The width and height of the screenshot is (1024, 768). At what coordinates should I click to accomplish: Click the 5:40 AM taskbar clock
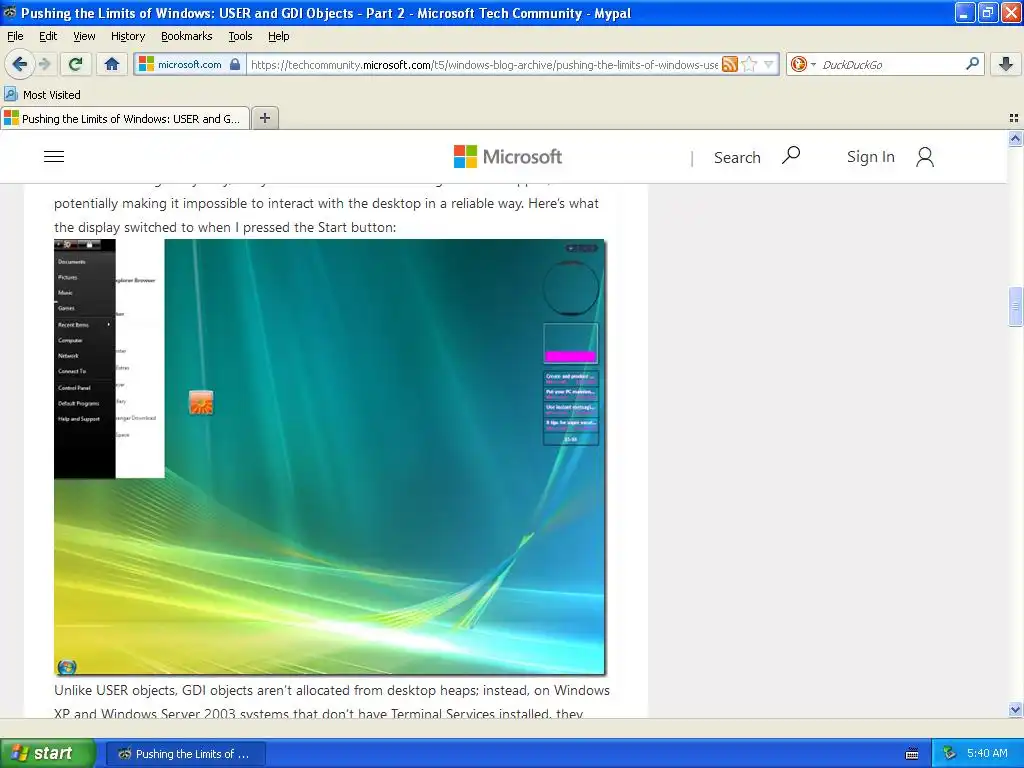tap(987, 753)
